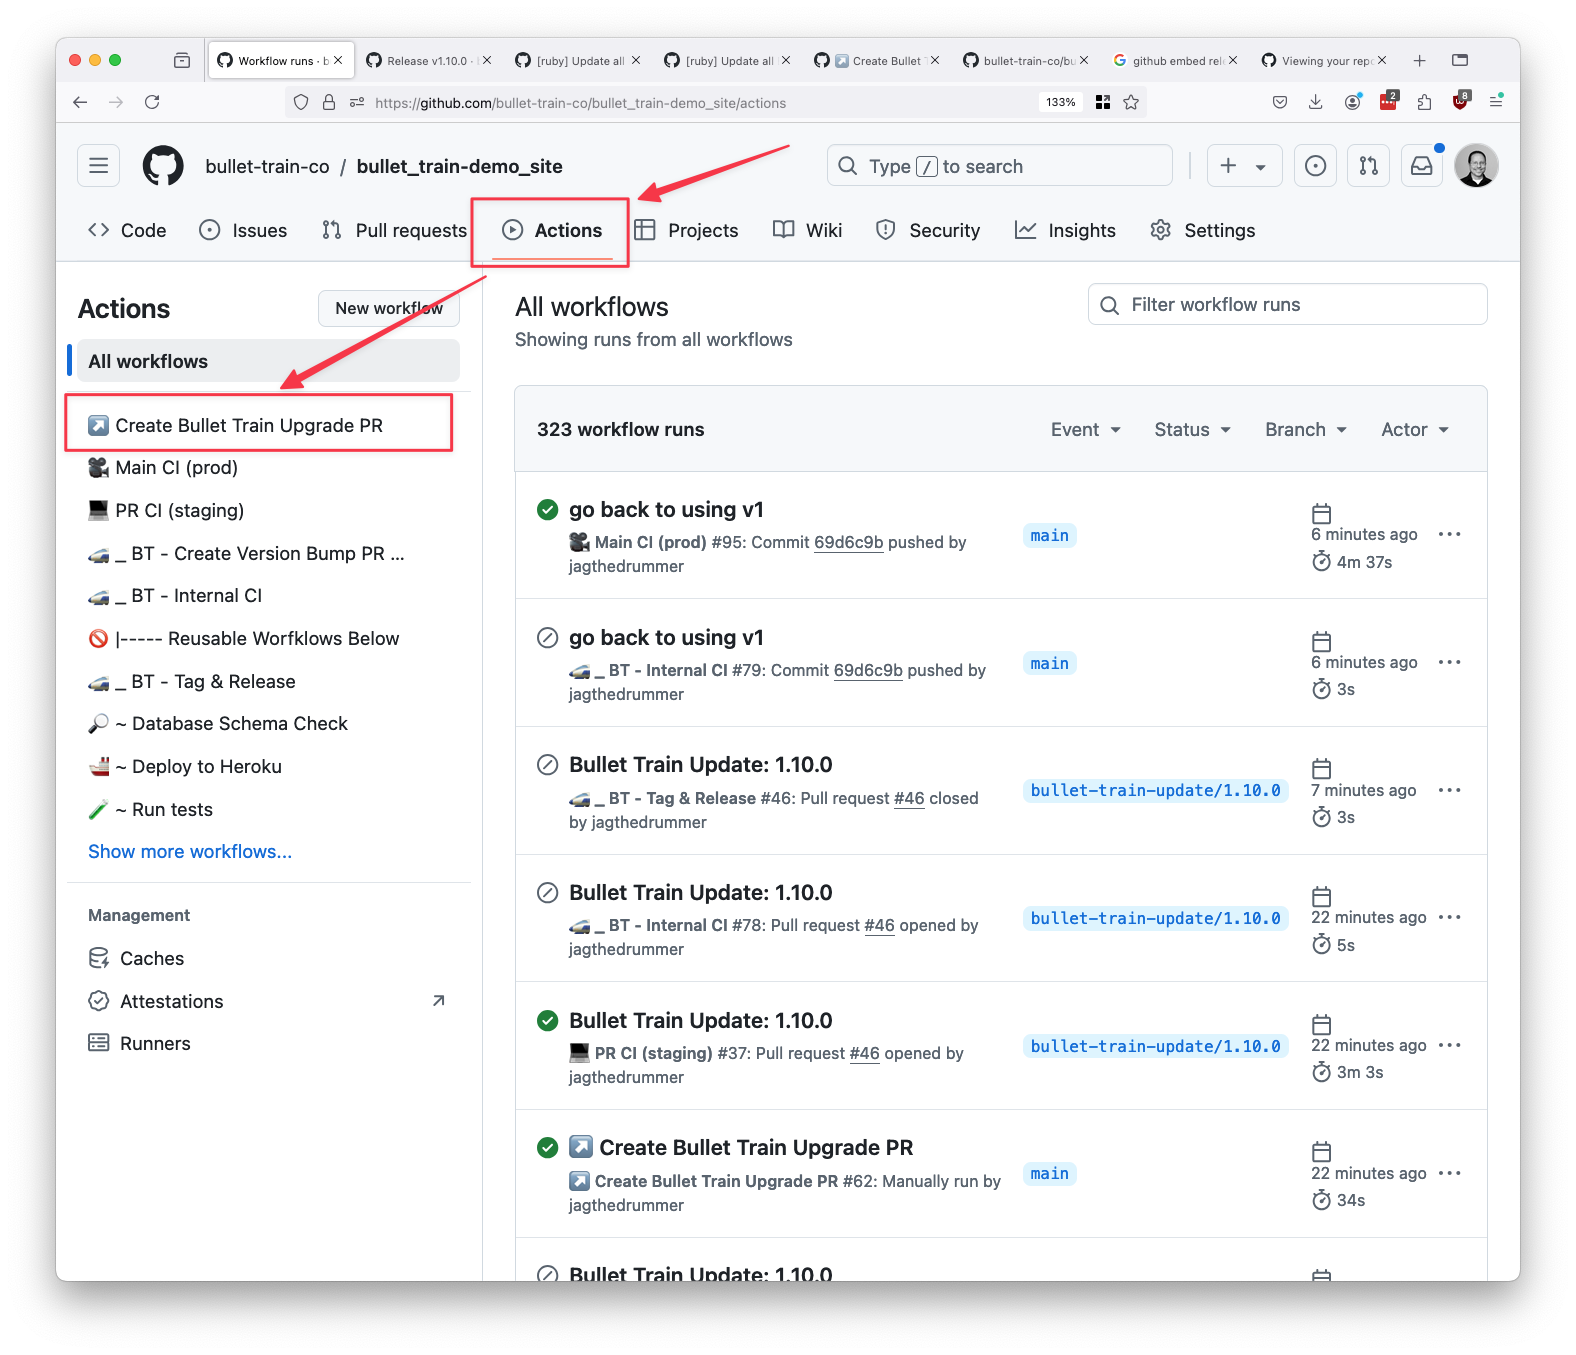Open the Projects tab
The image size is (1576, 1355).
(x=686, y=230)
